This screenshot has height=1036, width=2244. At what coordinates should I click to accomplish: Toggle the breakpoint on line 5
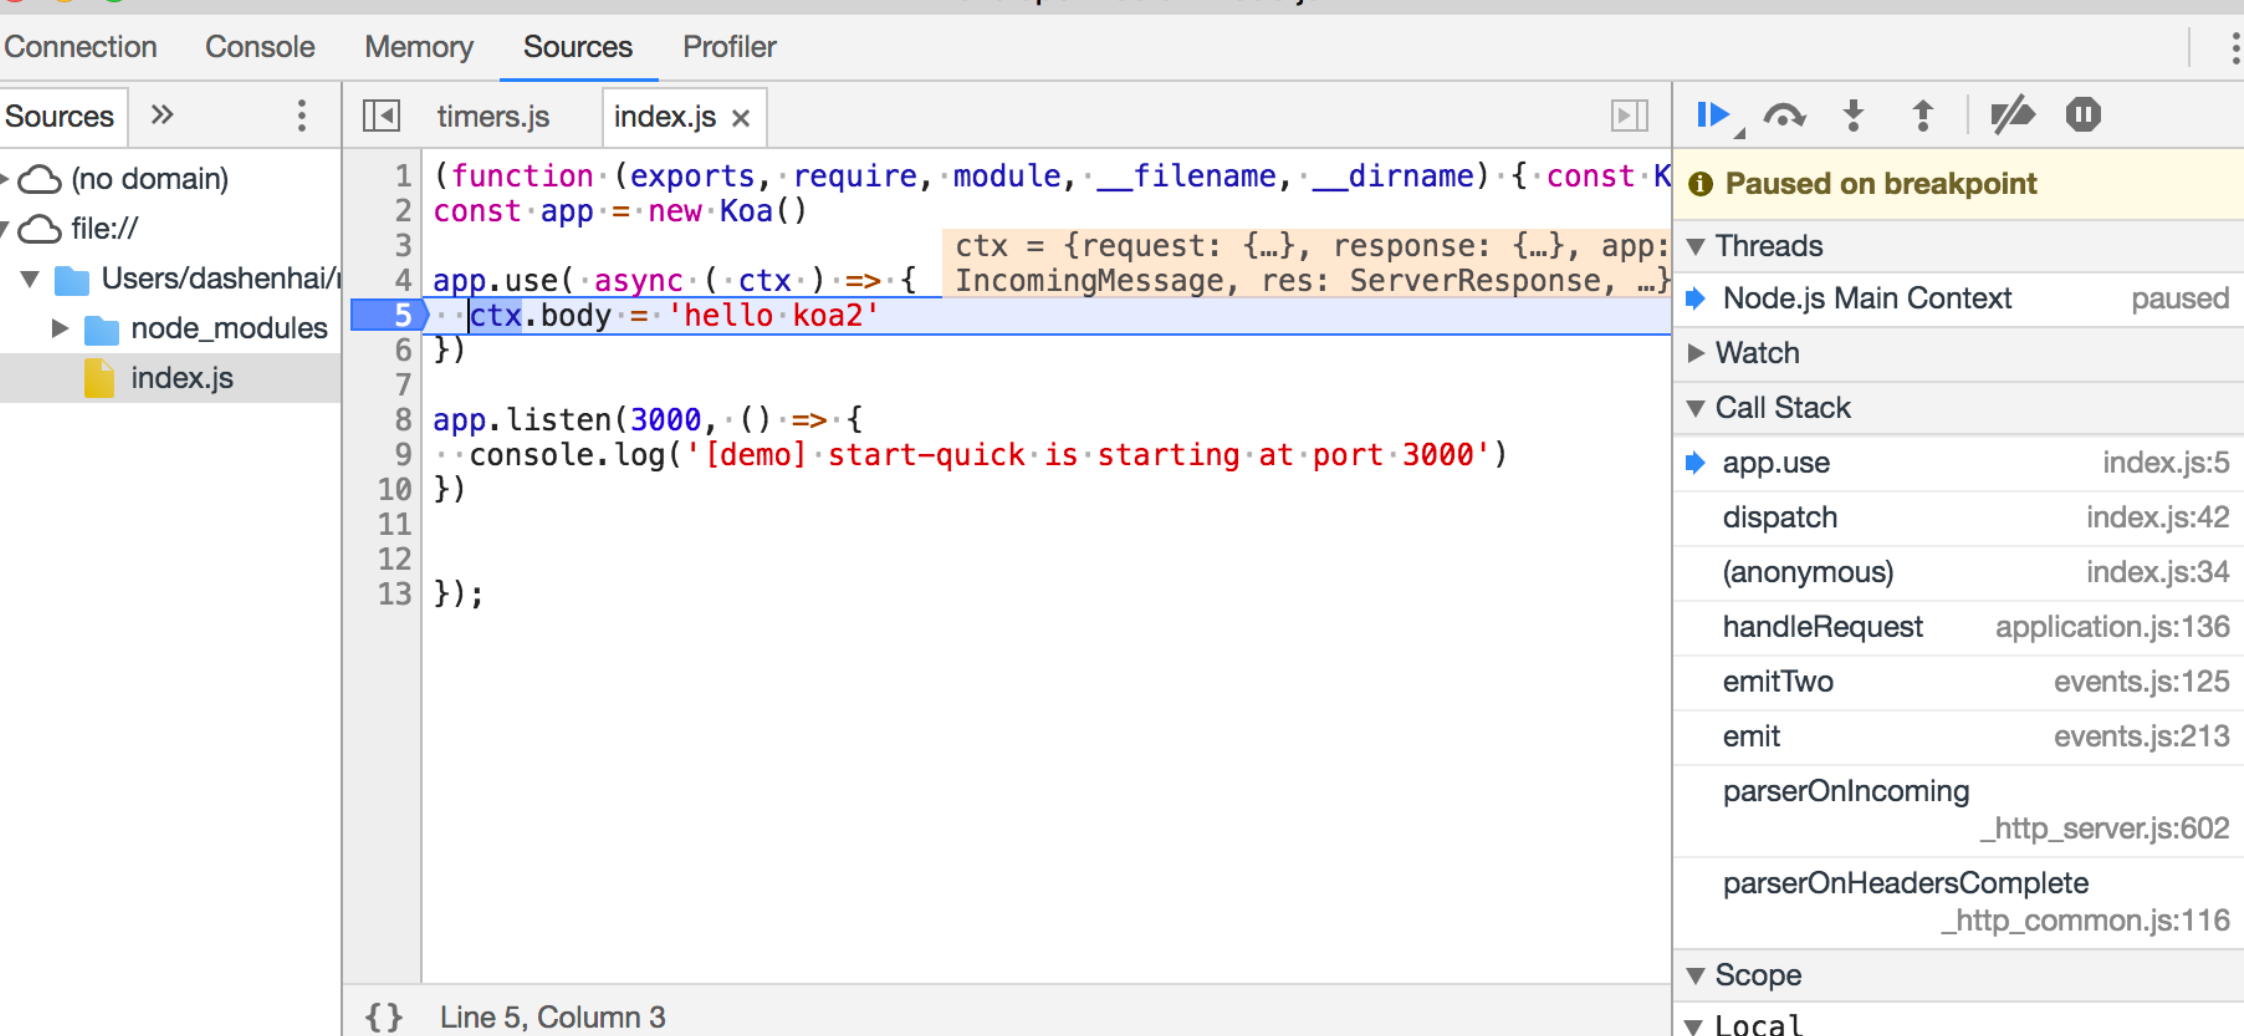pyautogui.click(x=390, y=316)
